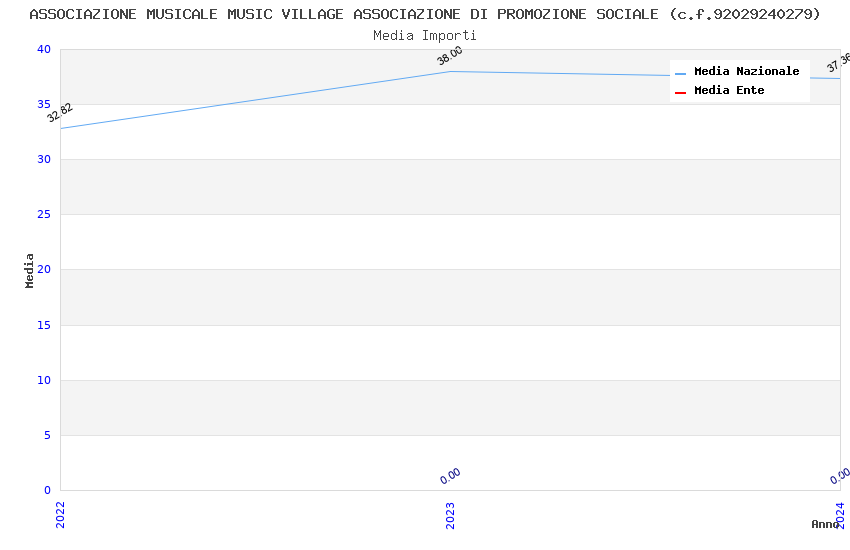Click the Media Importi subtitle
The width and height of the screenshot is (850, 550).
[425, 36]
